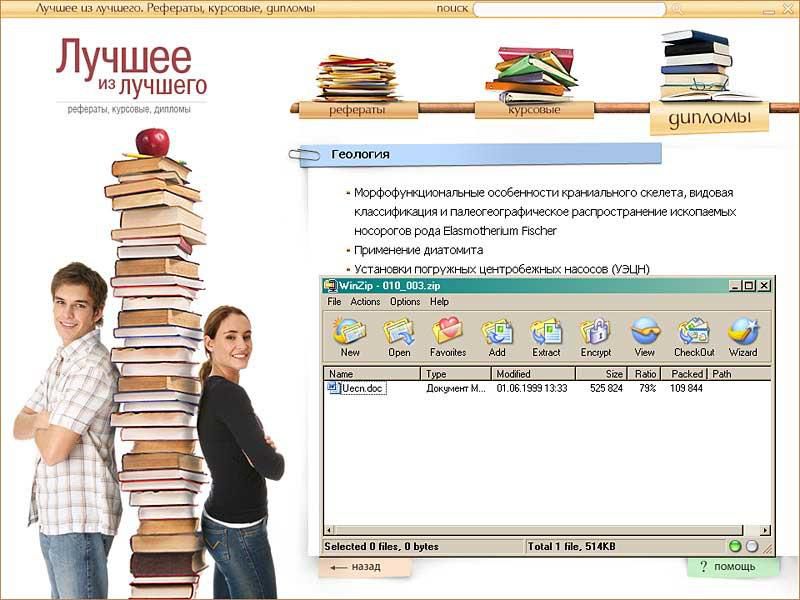800x600 pixels.
Task: Sort file list by Name column
Action: tap(372, 374)
